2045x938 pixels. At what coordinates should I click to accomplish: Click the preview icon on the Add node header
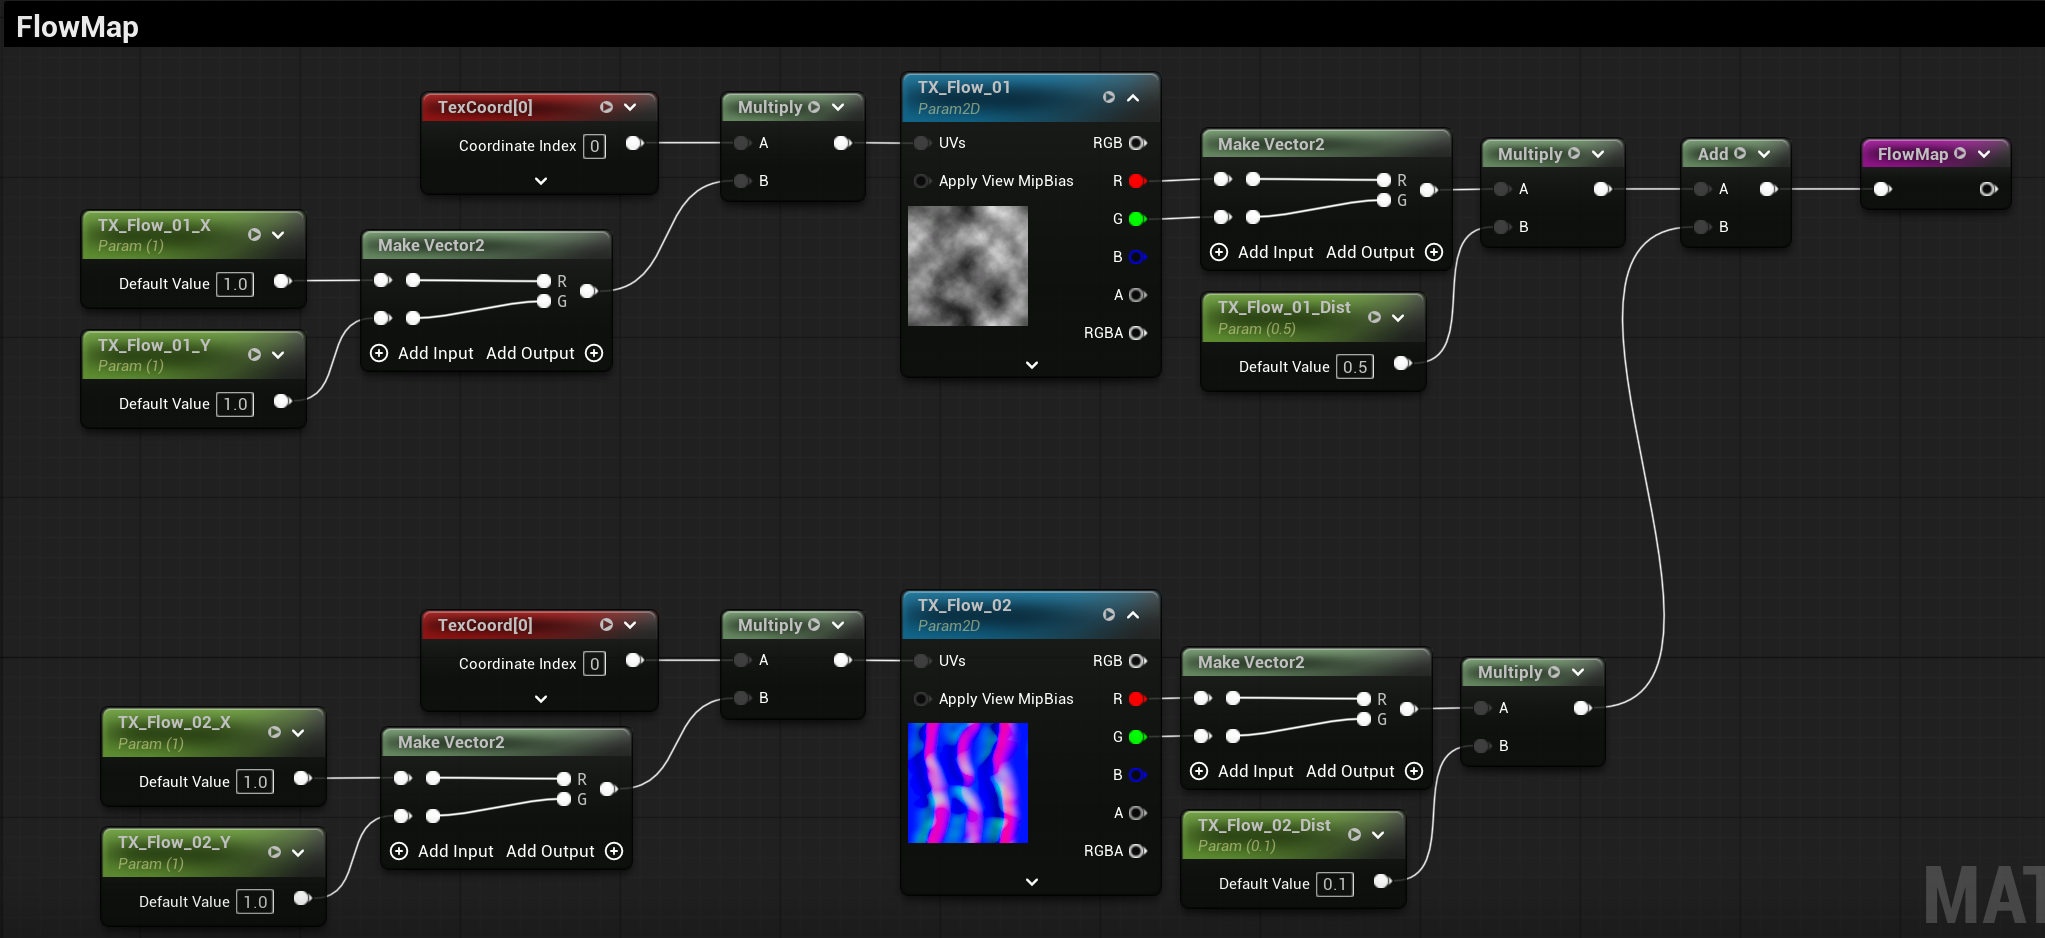[x=1740, y=153]
